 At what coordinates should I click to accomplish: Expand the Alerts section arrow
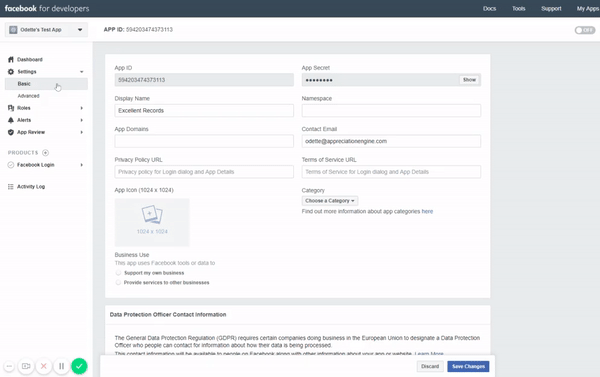[x=82, y=120]
